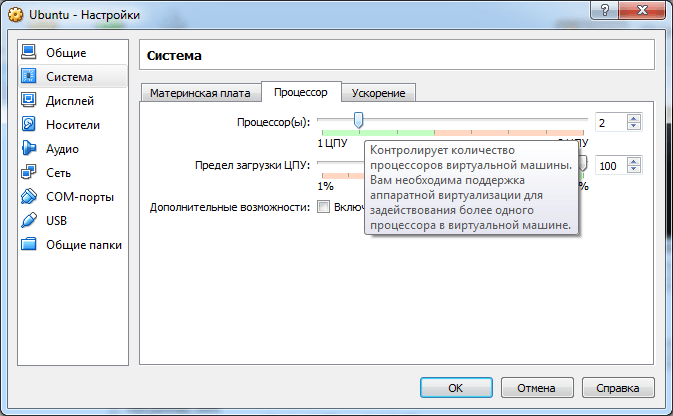This screenshot has width=673, height=416.
Task: Open Носители settings section
Action: point(73,125)
